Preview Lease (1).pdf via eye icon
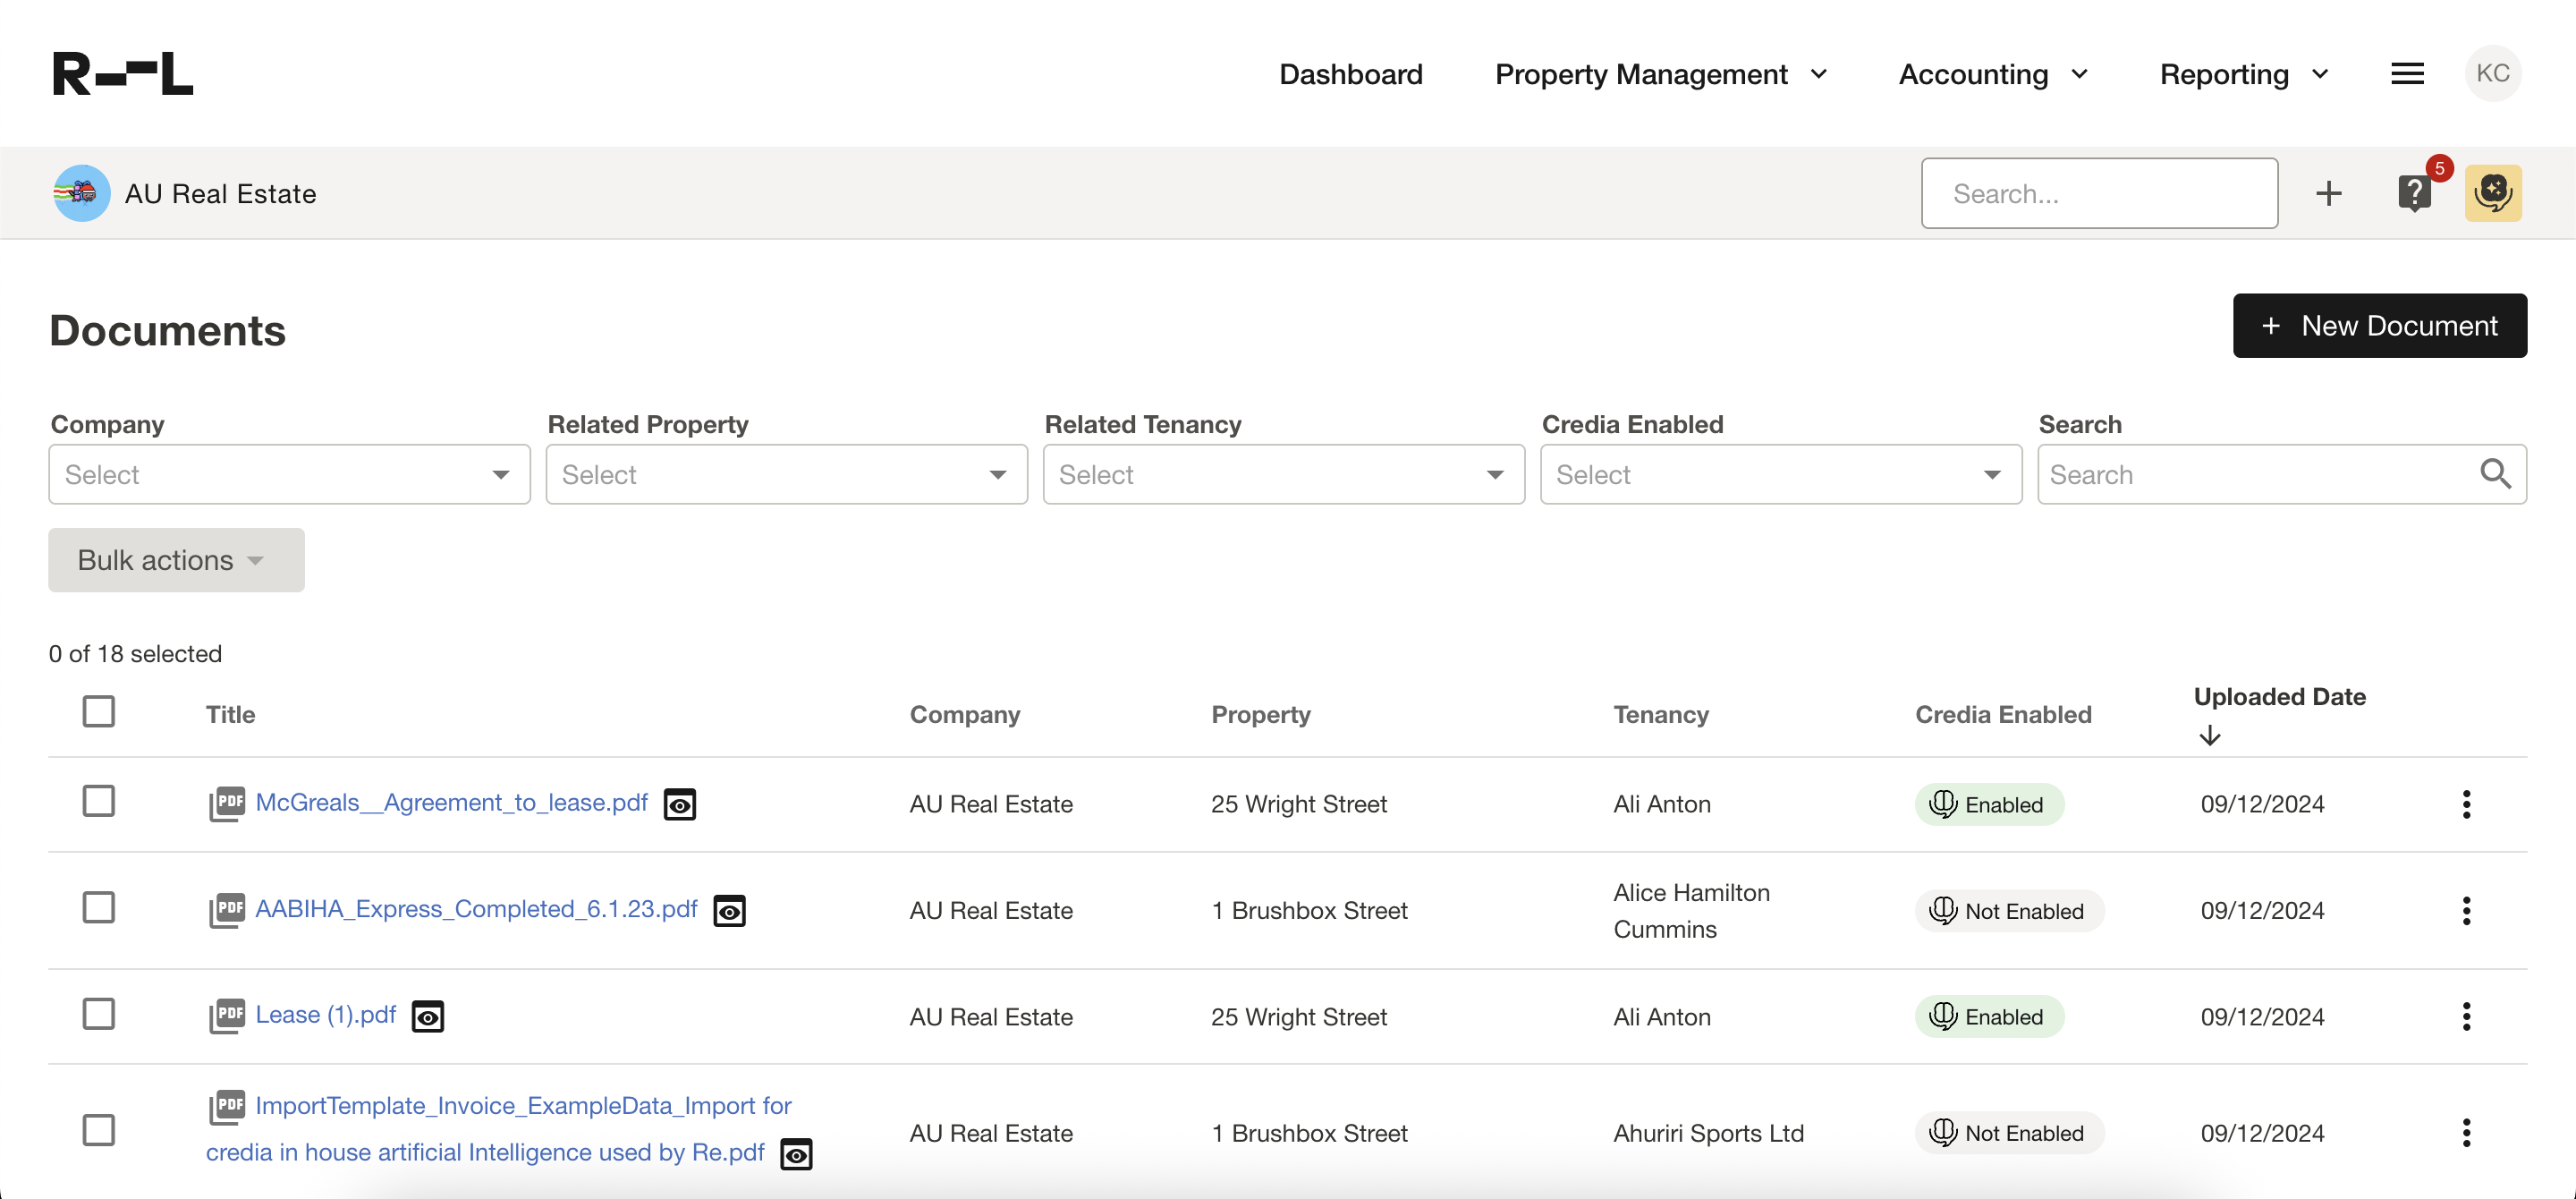 [428, 1017]
